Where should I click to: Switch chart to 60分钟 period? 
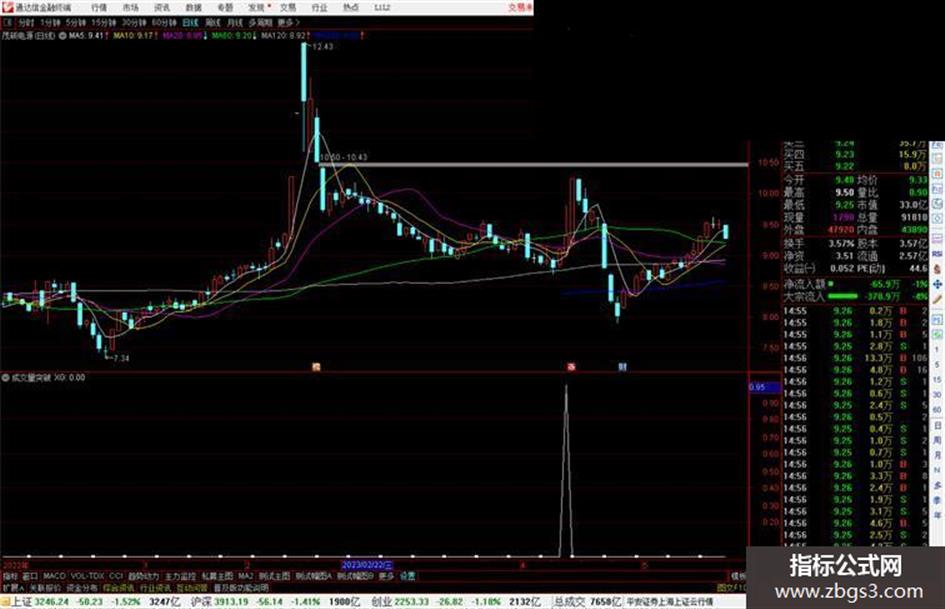(163, 23)
